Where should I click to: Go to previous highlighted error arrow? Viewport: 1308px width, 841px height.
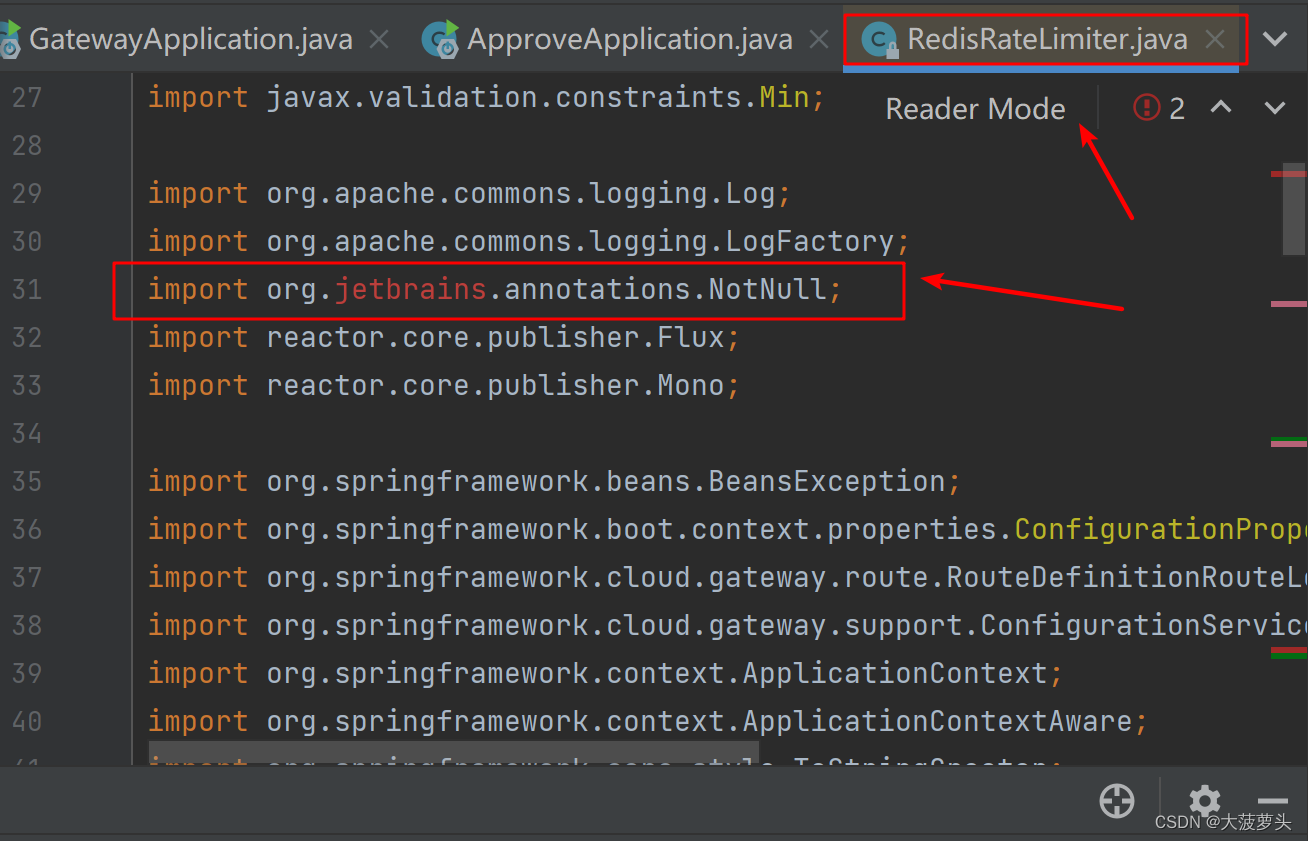tap(1221, 107)
